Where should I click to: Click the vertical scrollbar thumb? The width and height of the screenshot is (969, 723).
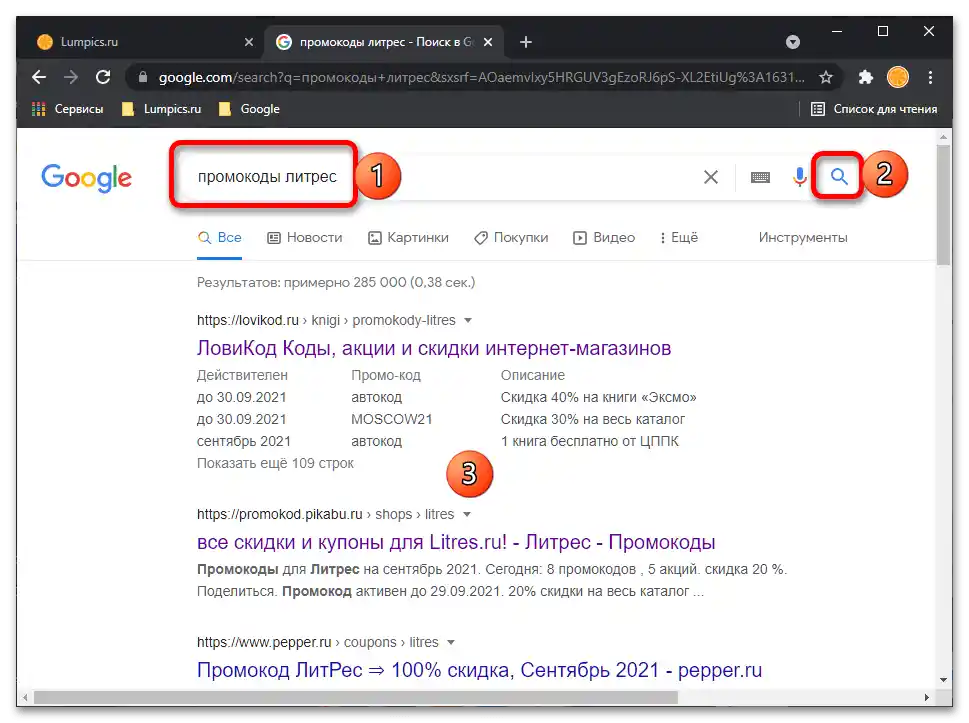click(x=943, y=205)
